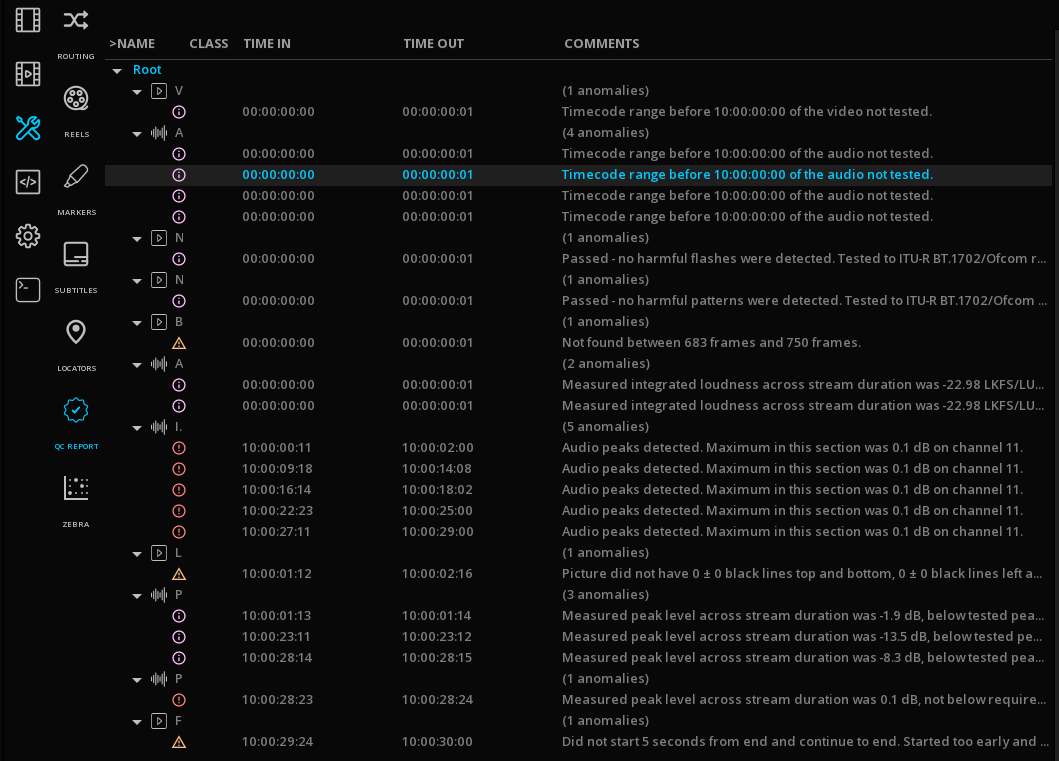Click the wrench and screwdriver tools icon
Screen dimensions: 1059x761
click(x=28, y=128)
